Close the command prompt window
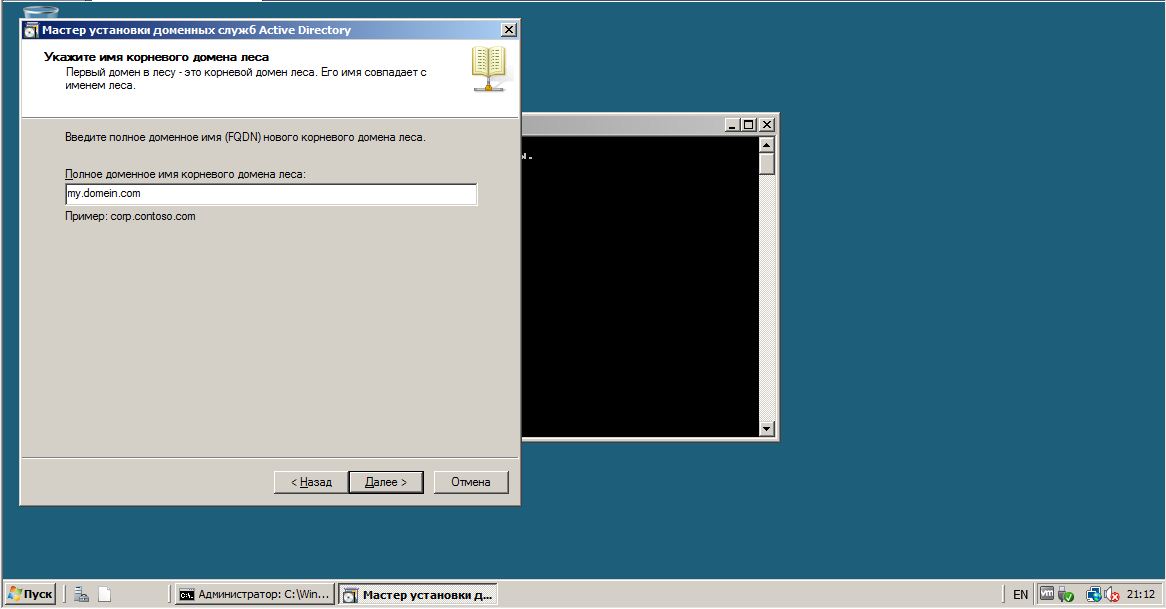 pos(767,125)
